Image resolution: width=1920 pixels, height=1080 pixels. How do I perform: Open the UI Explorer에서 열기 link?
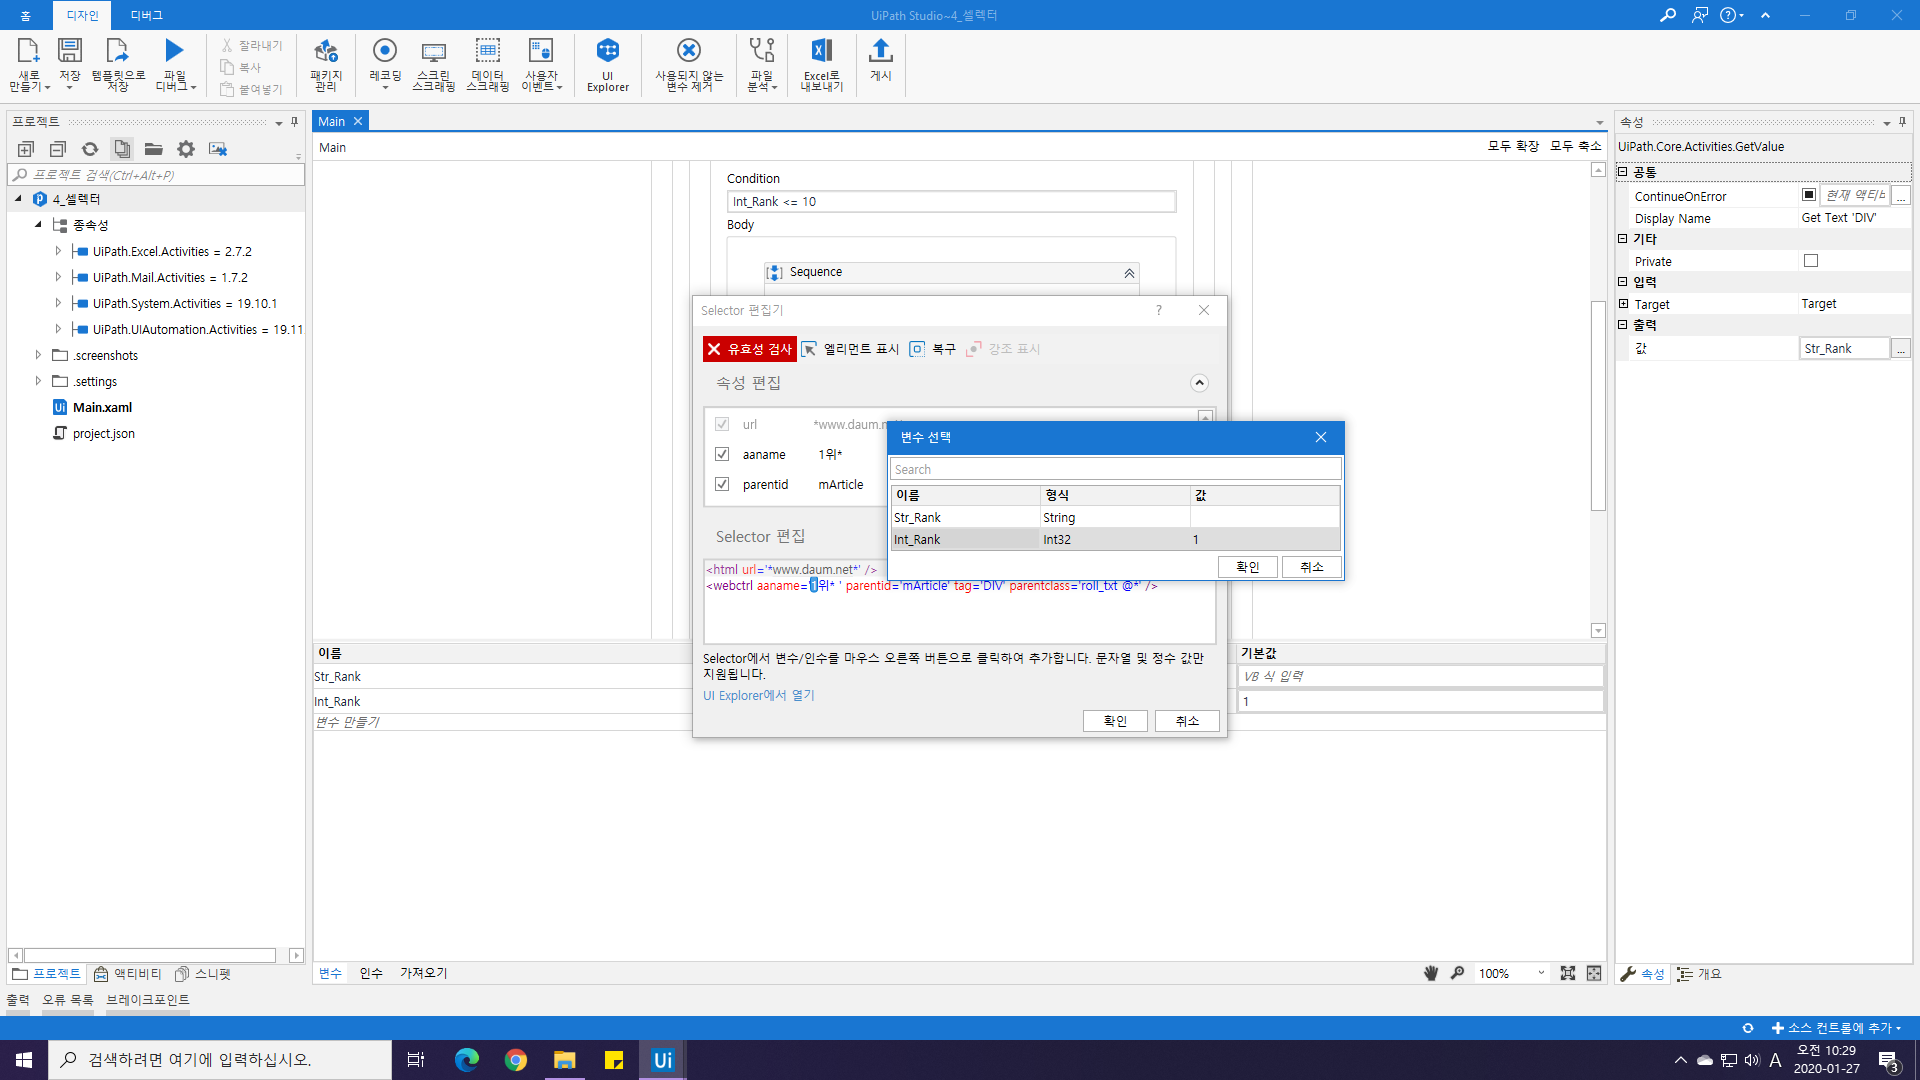(x=758, y=695)
